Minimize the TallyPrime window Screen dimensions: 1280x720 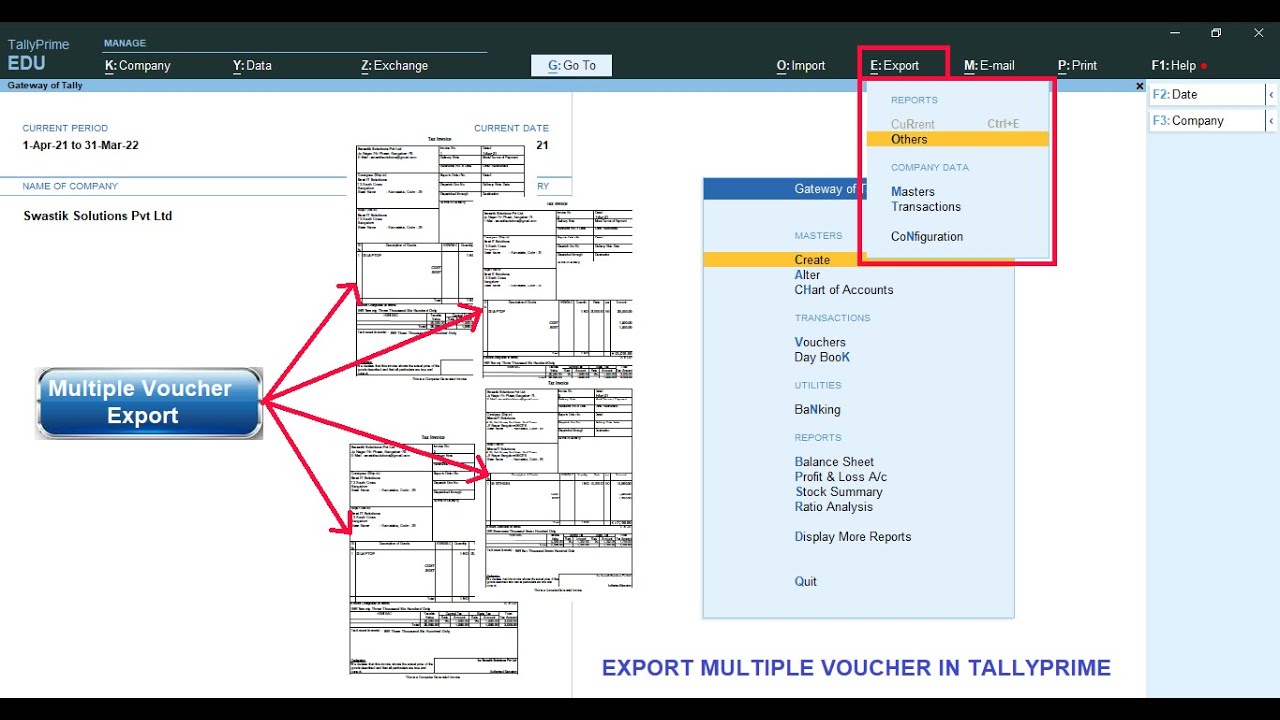(x=1175, y=33)
